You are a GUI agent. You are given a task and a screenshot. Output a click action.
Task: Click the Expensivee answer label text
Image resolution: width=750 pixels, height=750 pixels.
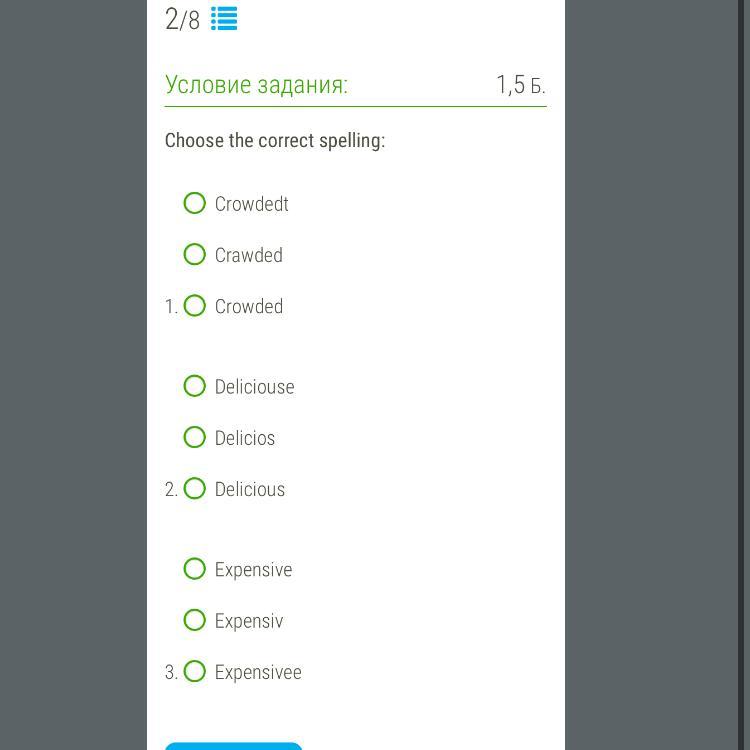click(258, 673)
